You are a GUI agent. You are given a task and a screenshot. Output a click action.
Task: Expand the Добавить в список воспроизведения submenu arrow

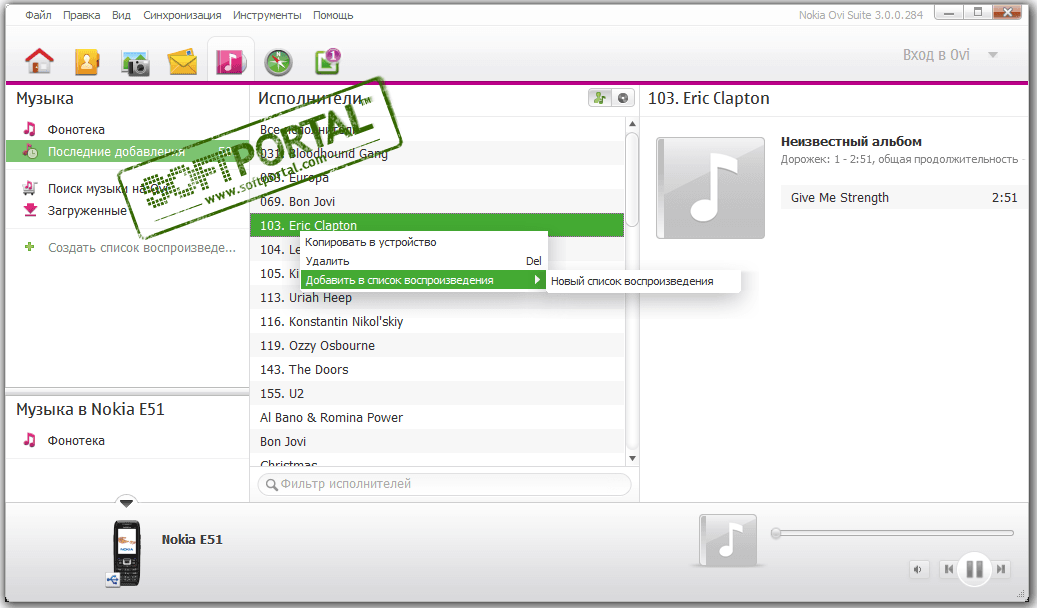click(538, 280)
